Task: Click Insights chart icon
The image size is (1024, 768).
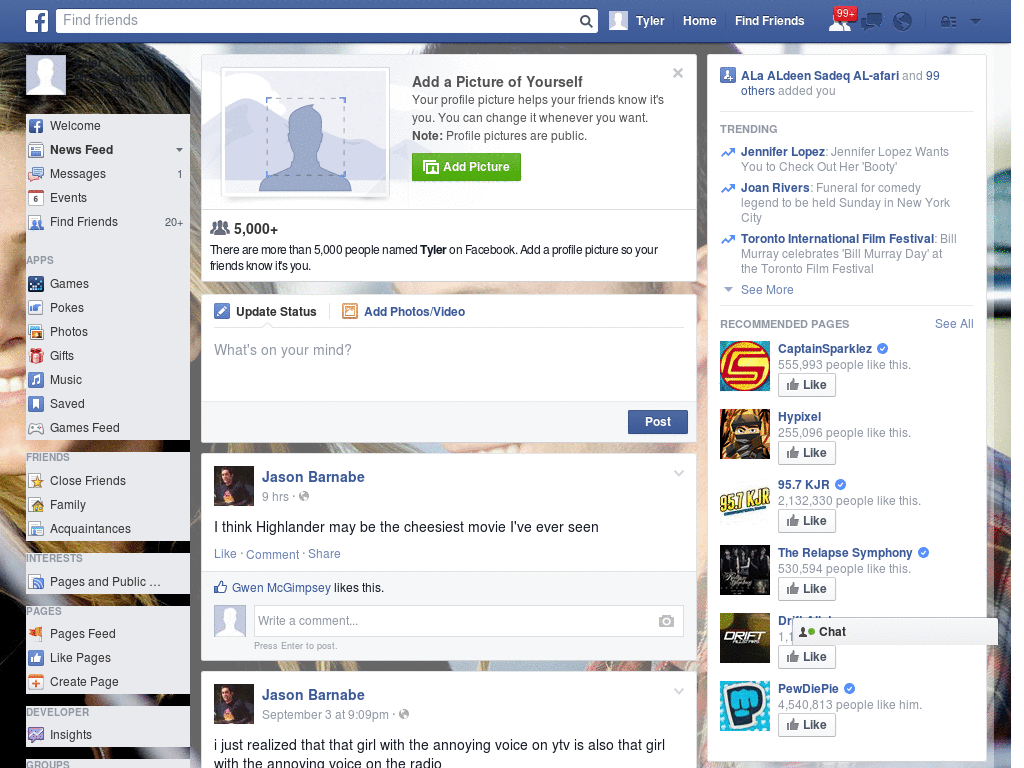Action: tap(36, 735)
